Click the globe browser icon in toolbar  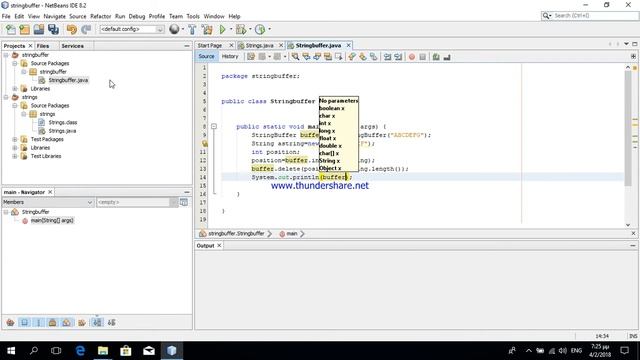pyautogui.click(x=174, y=29)
